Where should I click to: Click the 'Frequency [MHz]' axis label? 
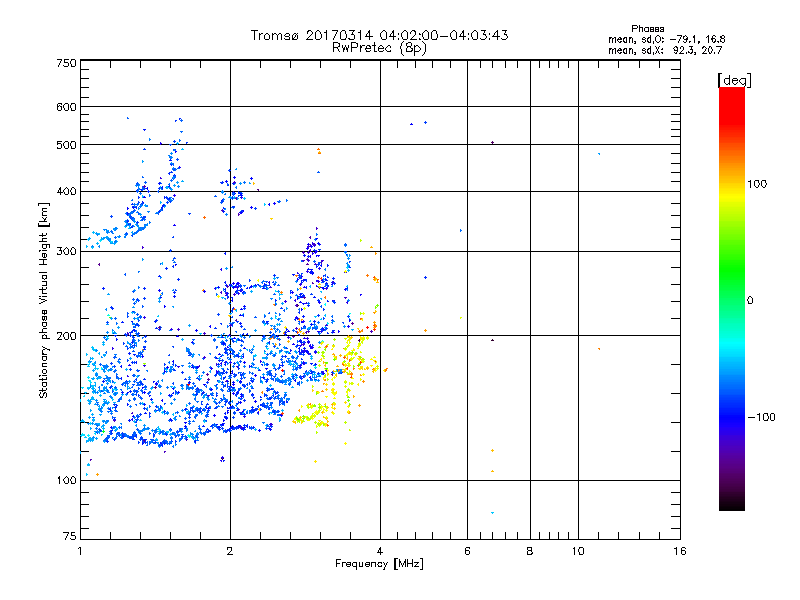[379, 564]
